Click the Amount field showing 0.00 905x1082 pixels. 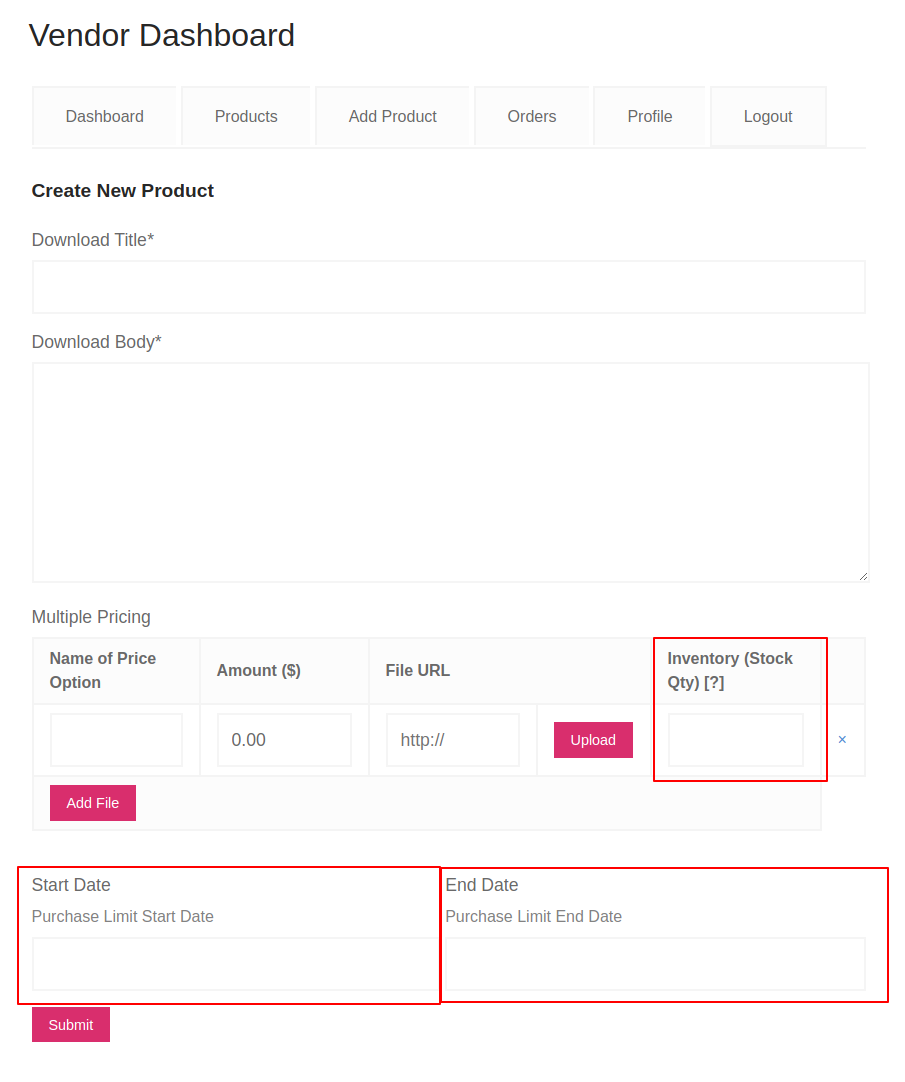(x=284, y=740)
